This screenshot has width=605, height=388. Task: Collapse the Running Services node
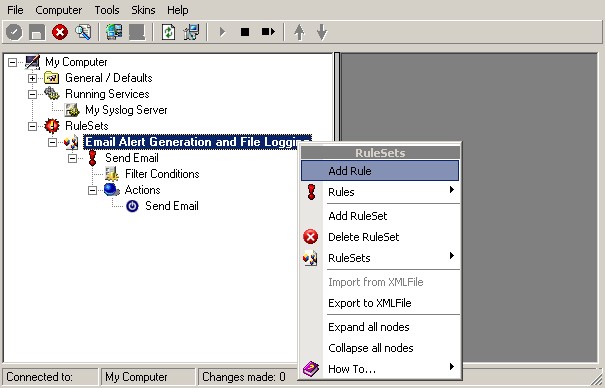(x=32, y=94)
